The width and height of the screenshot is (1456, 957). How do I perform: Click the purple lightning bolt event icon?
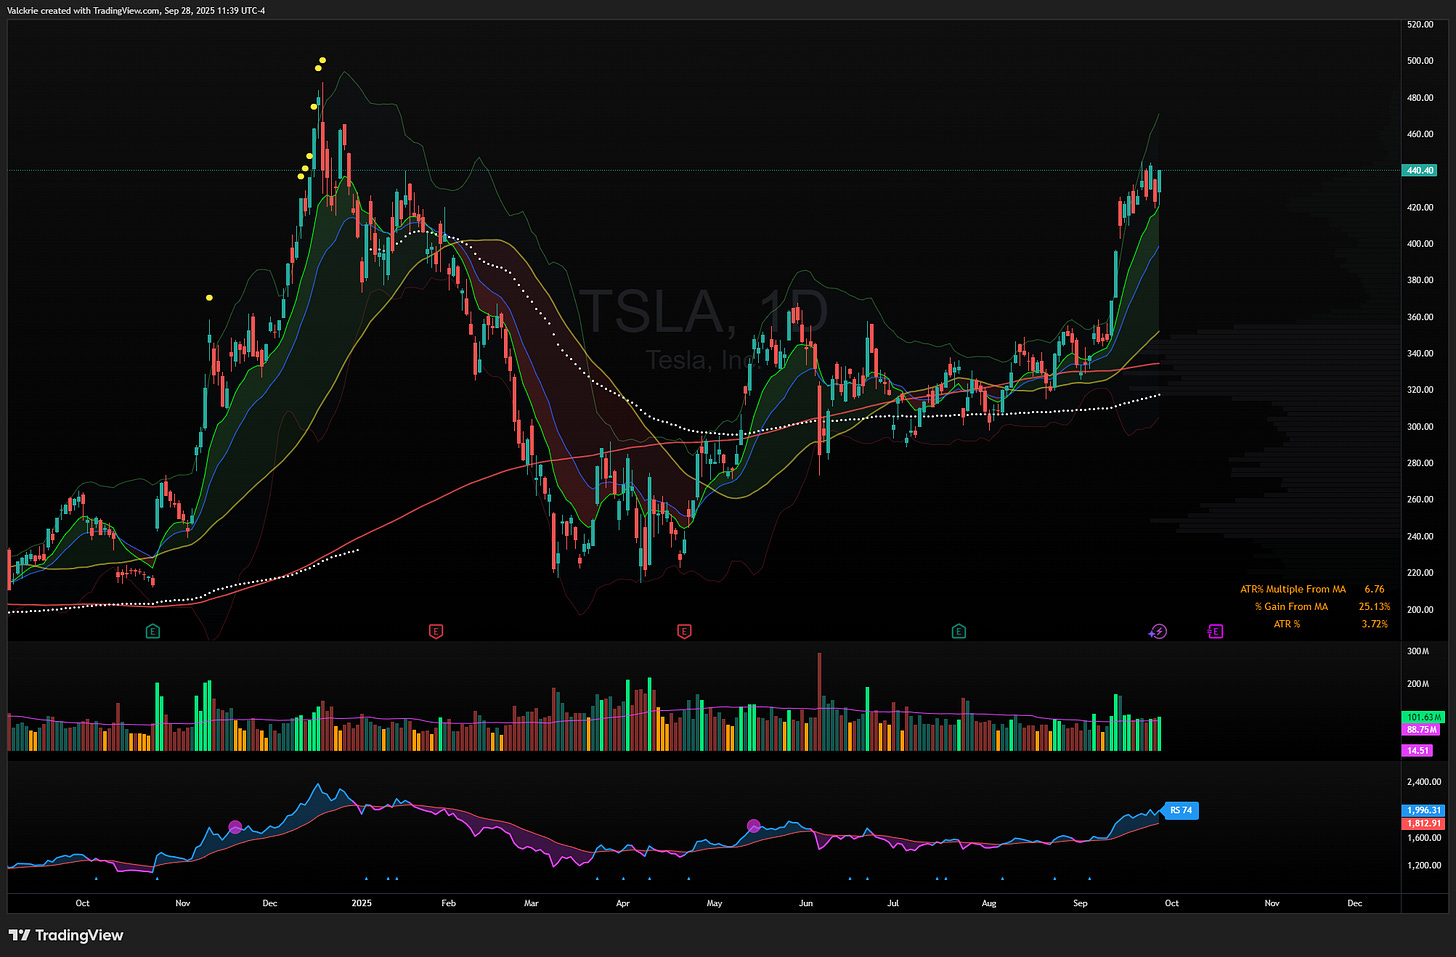(x=1158, y=631)
